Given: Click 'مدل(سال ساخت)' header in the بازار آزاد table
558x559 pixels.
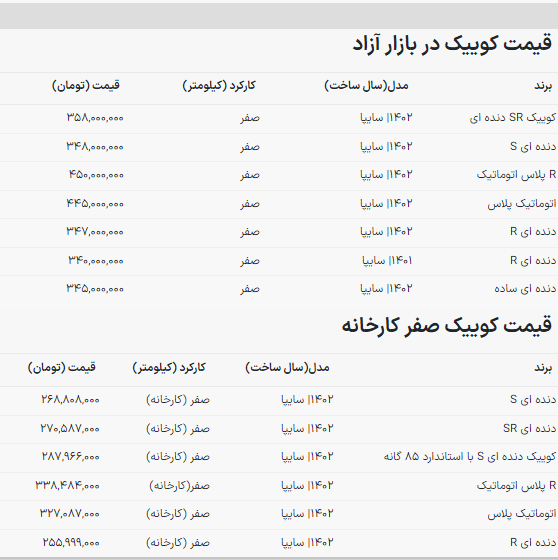Looking at the screenshot, I should (x=366, y=86).
